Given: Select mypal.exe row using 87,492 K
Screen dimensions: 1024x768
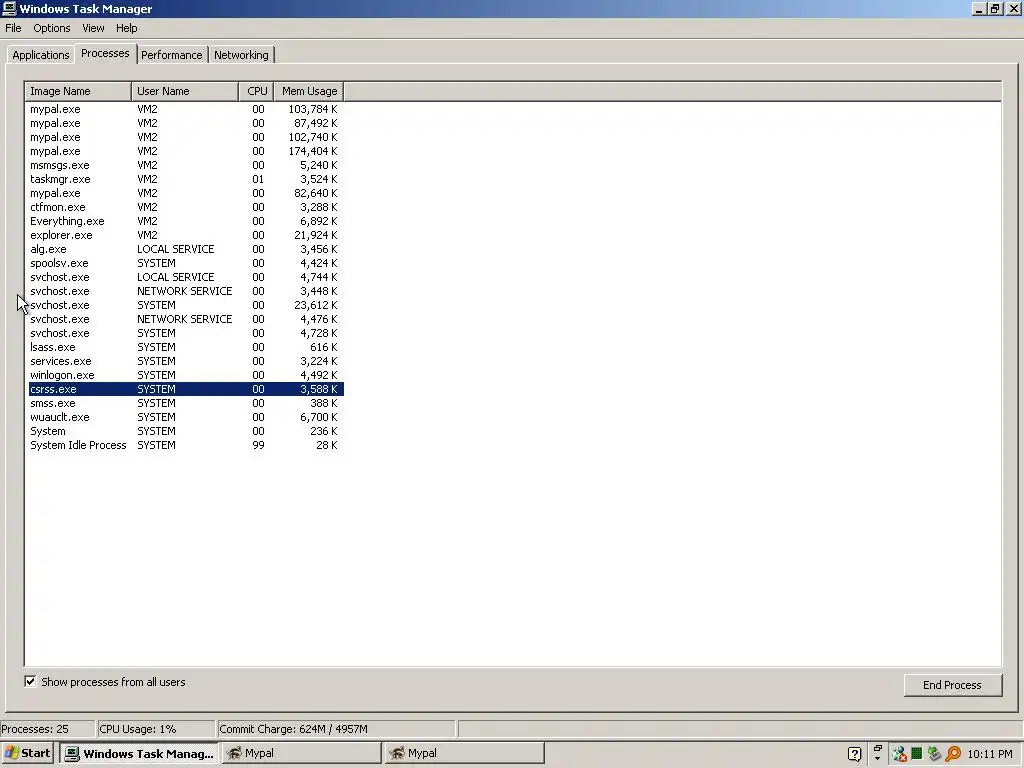Looking at the screenshot, I should tap(185, 123).
